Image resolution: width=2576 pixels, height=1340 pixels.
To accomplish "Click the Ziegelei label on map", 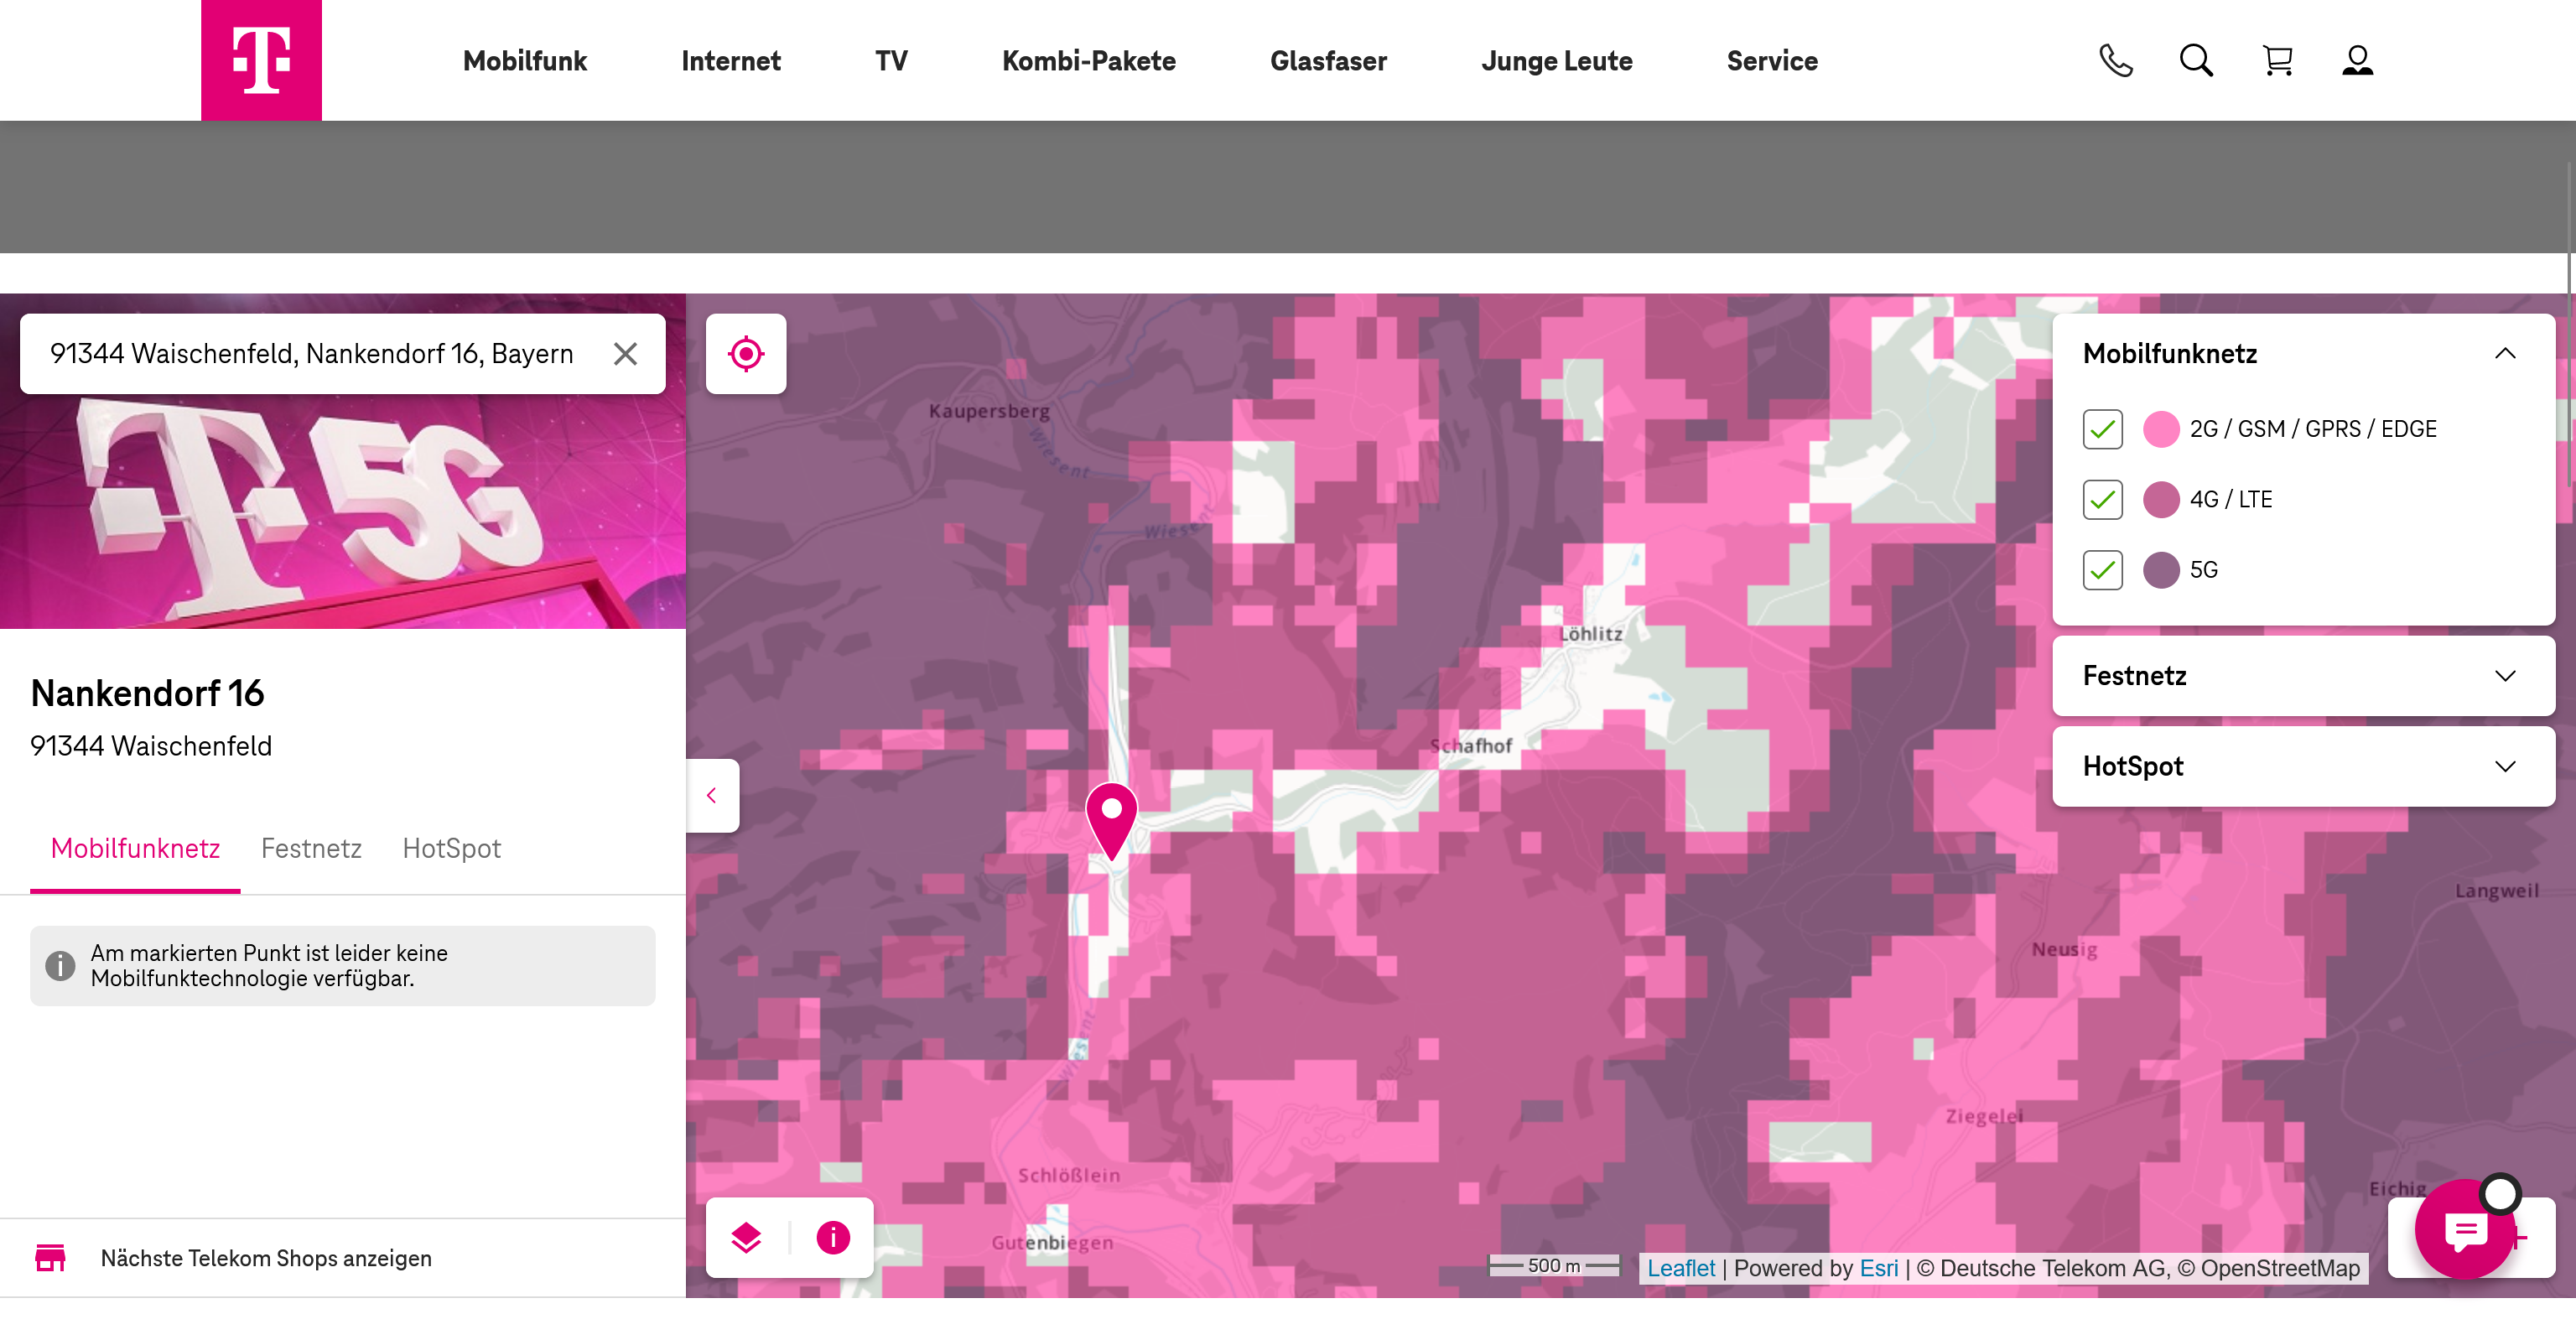I will point(1984,1116).
